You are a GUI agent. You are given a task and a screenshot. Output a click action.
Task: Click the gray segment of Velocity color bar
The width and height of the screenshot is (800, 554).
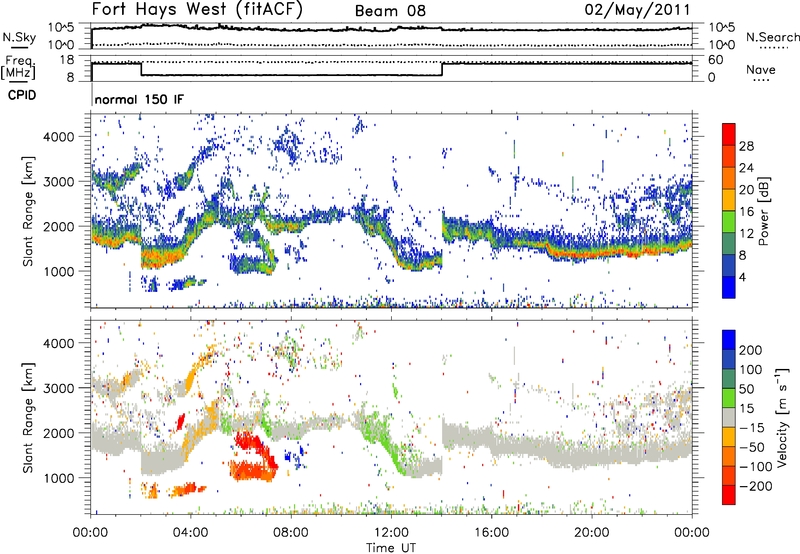pyautogui.click(x=729, y=418)
